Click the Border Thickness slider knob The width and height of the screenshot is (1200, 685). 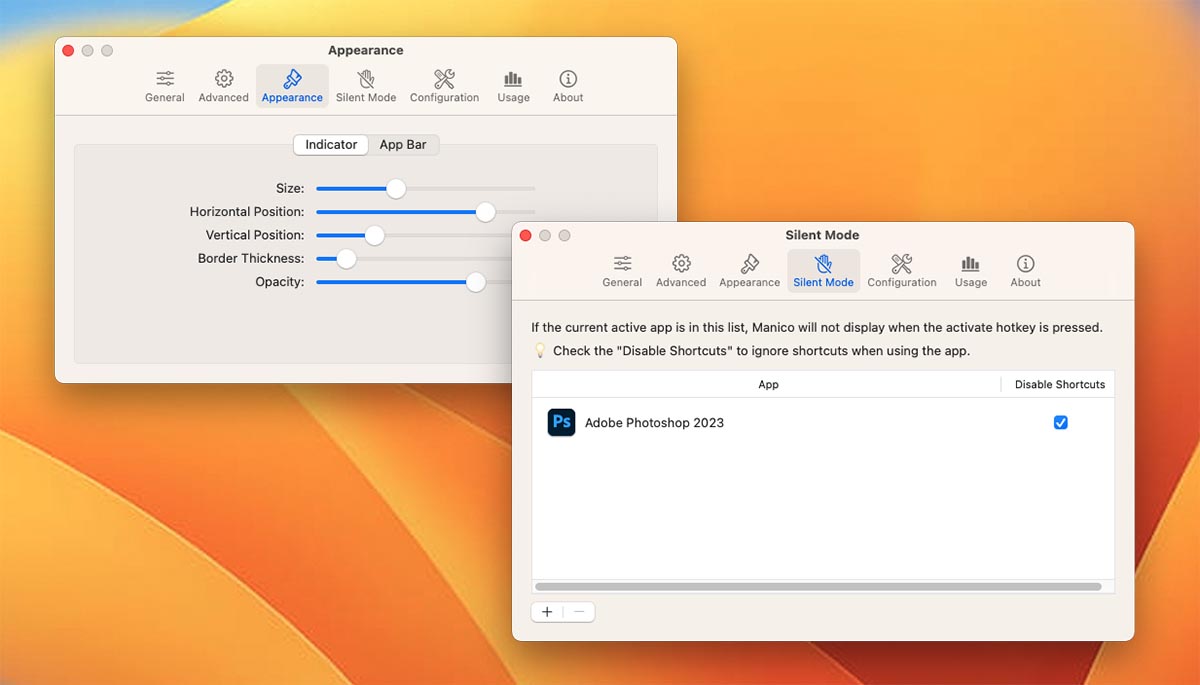(346, 259)
